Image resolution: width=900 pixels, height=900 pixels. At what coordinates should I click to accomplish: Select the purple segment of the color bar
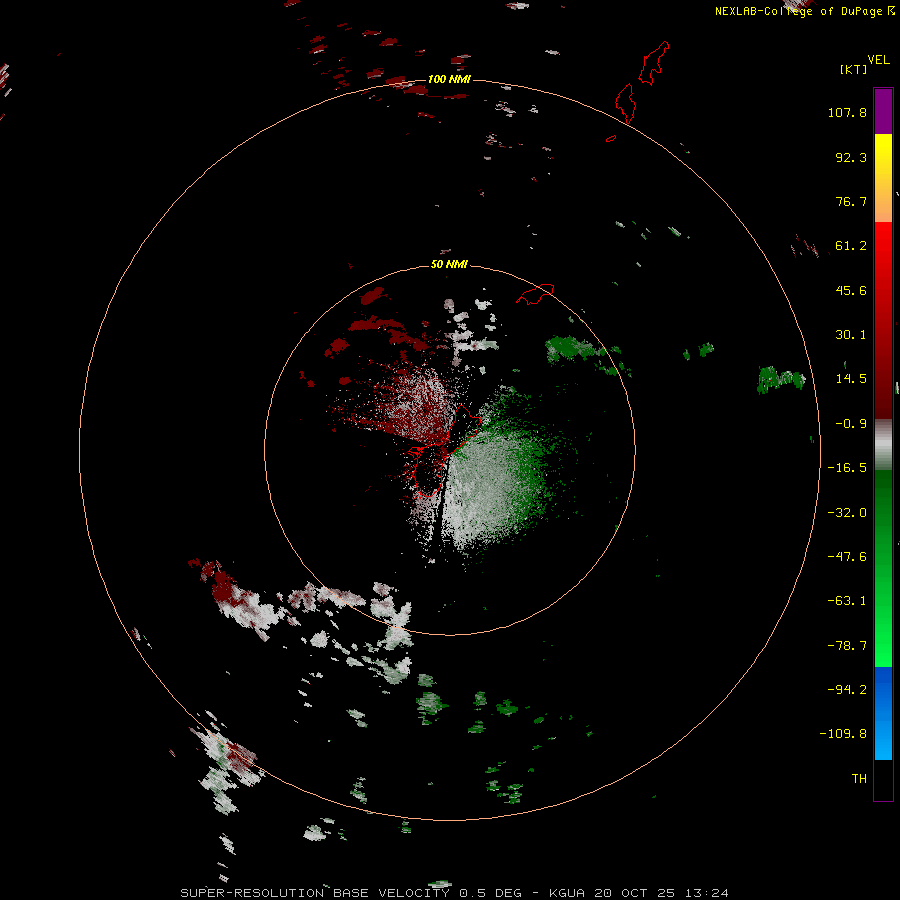click(x=883, y=111)
